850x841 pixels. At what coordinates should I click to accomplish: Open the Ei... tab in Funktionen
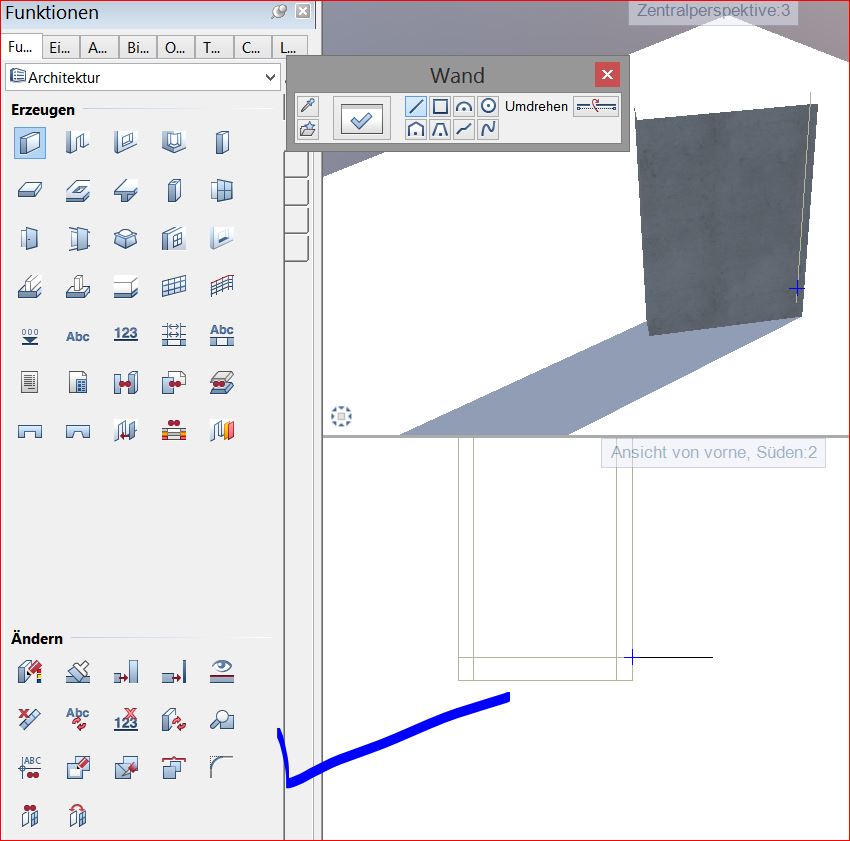[60, 47]
